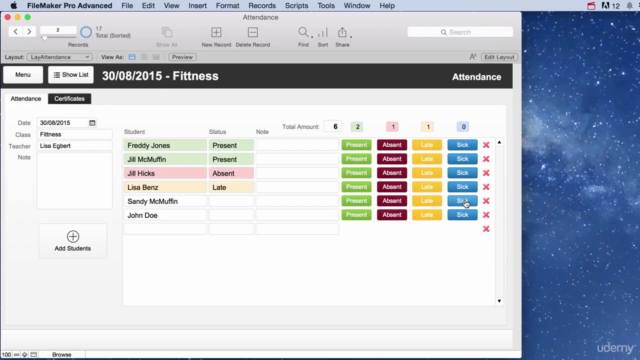This screenshot has width=640, height=360.
Task: Open the notification bell in menu bar
Action: [629, 6]
